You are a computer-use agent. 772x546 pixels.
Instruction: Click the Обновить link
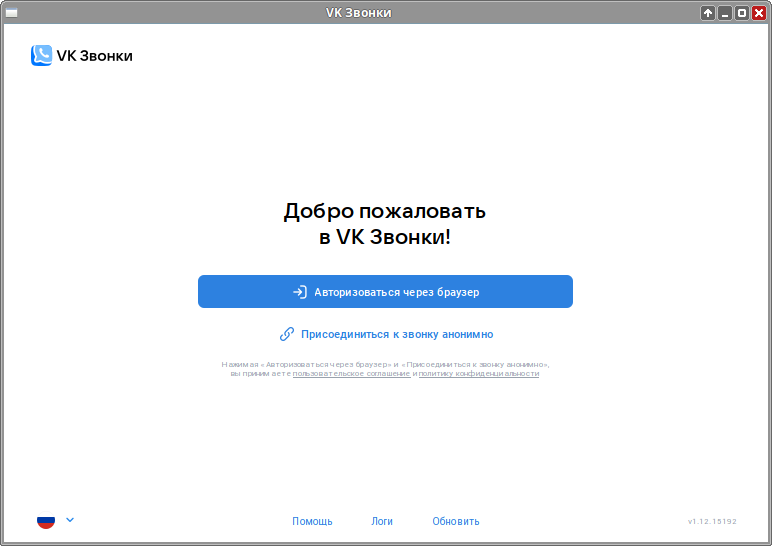point(456,521)
